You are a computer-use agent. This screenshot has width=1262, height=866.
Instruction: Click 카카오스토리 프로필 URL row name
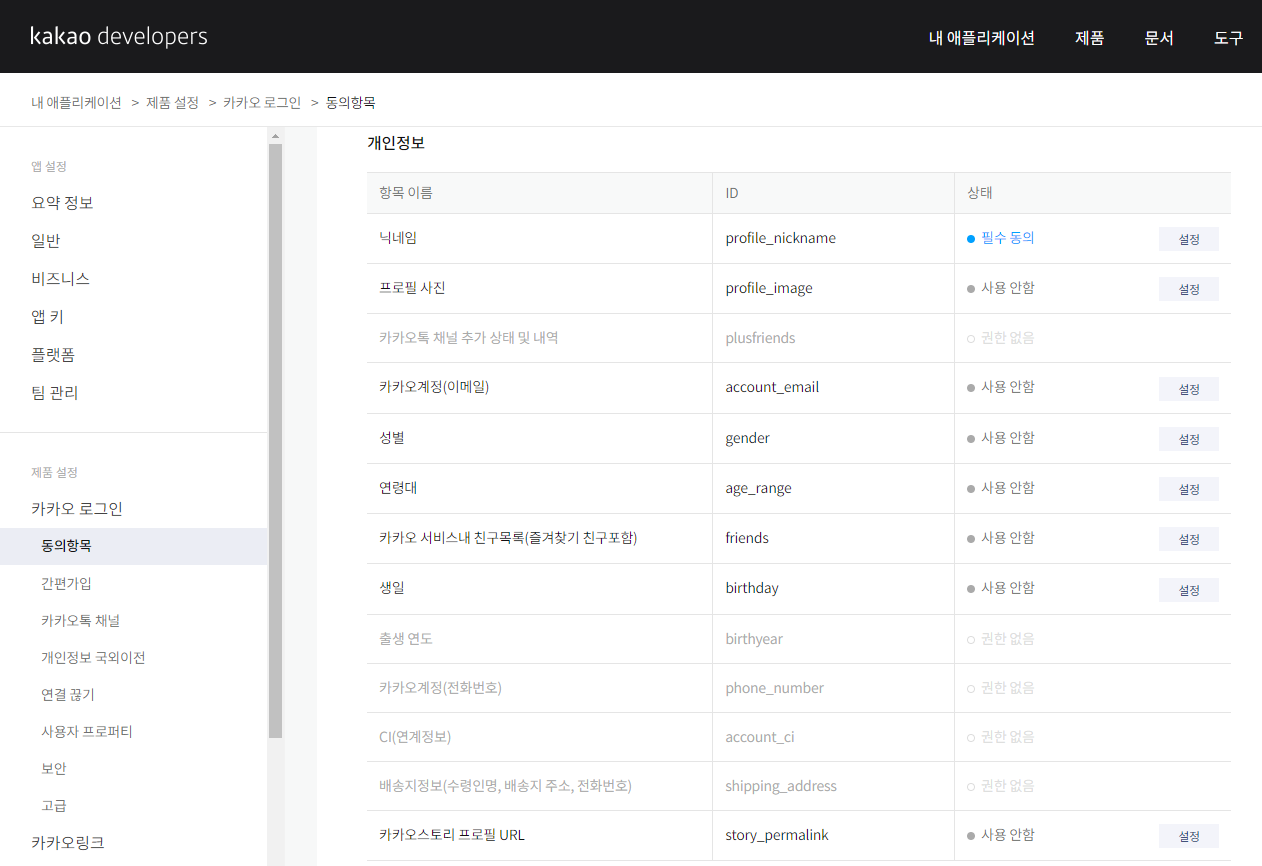(452, 835)
